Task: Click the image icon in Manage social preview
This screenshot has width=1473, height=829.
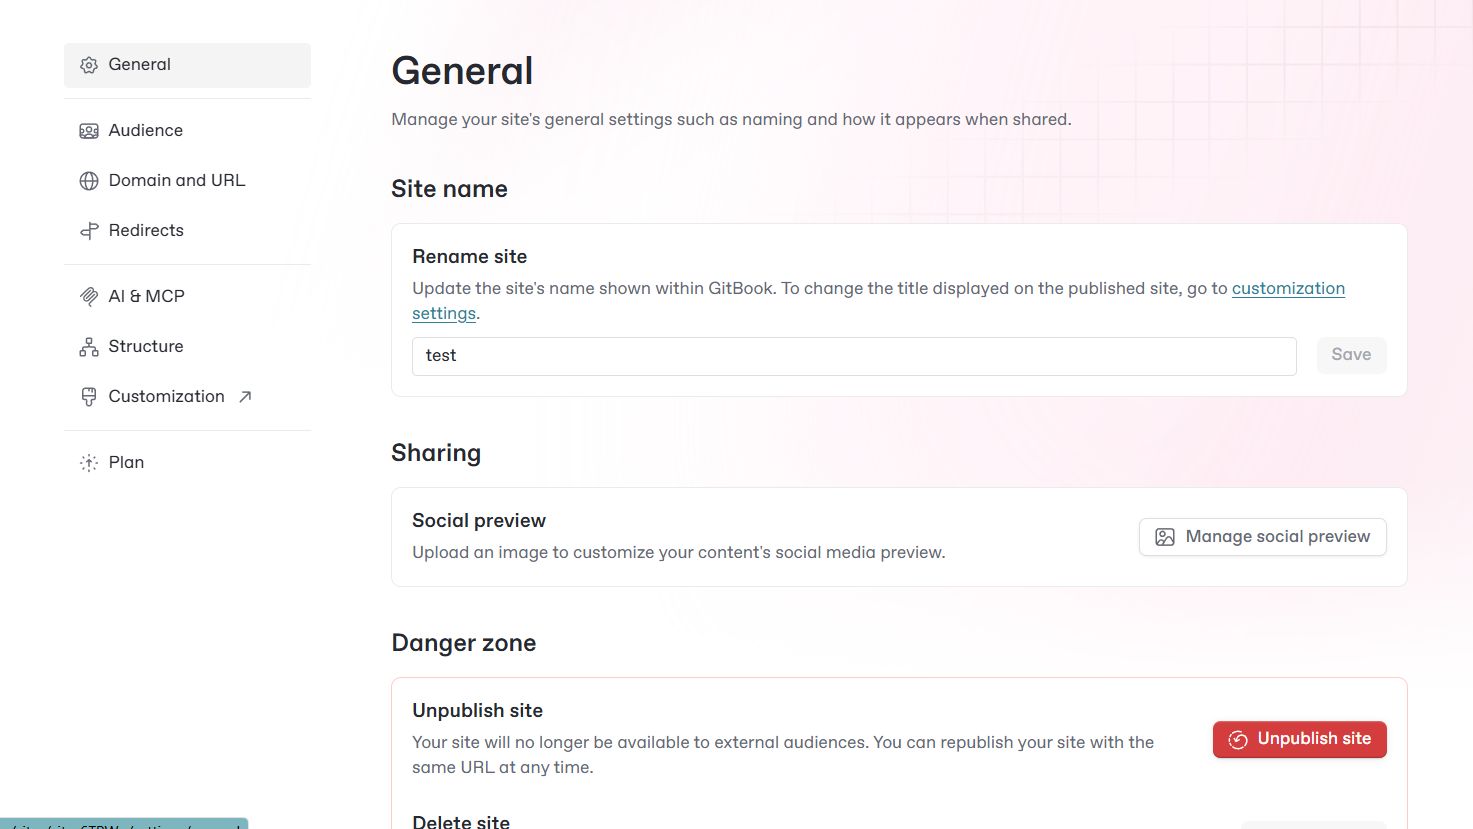Action: pyautogui.click(x=1165, y=537)
